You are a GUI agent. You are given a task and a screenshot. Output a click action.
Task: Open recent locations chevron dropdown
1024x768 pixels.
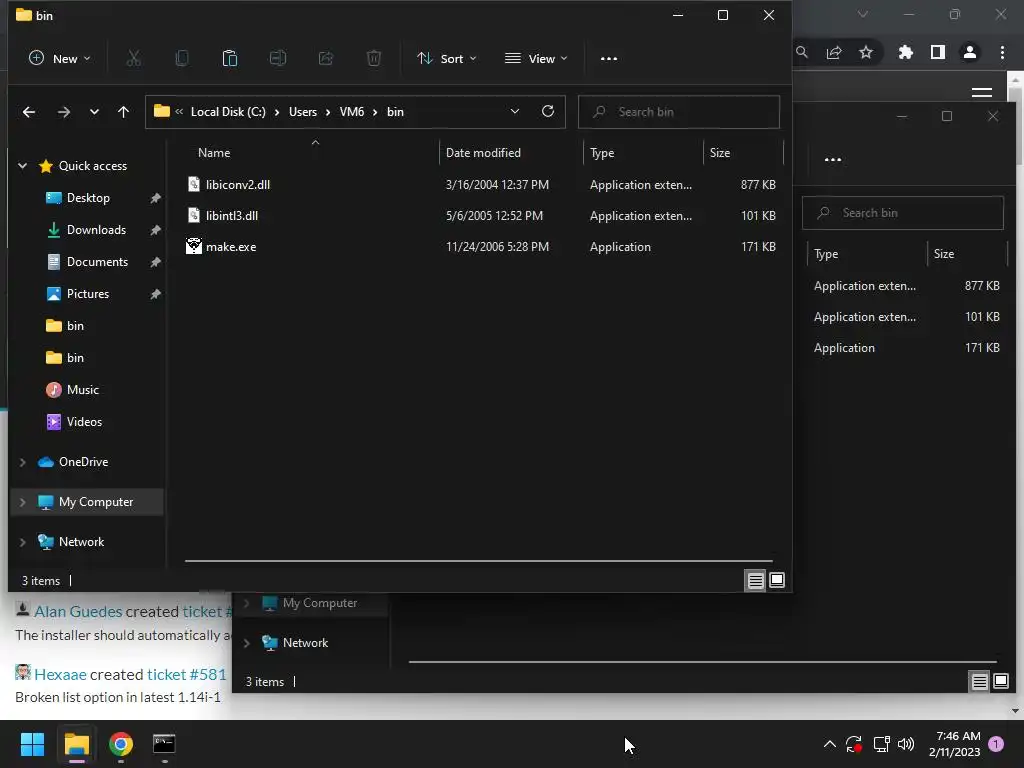coord(94,112)
